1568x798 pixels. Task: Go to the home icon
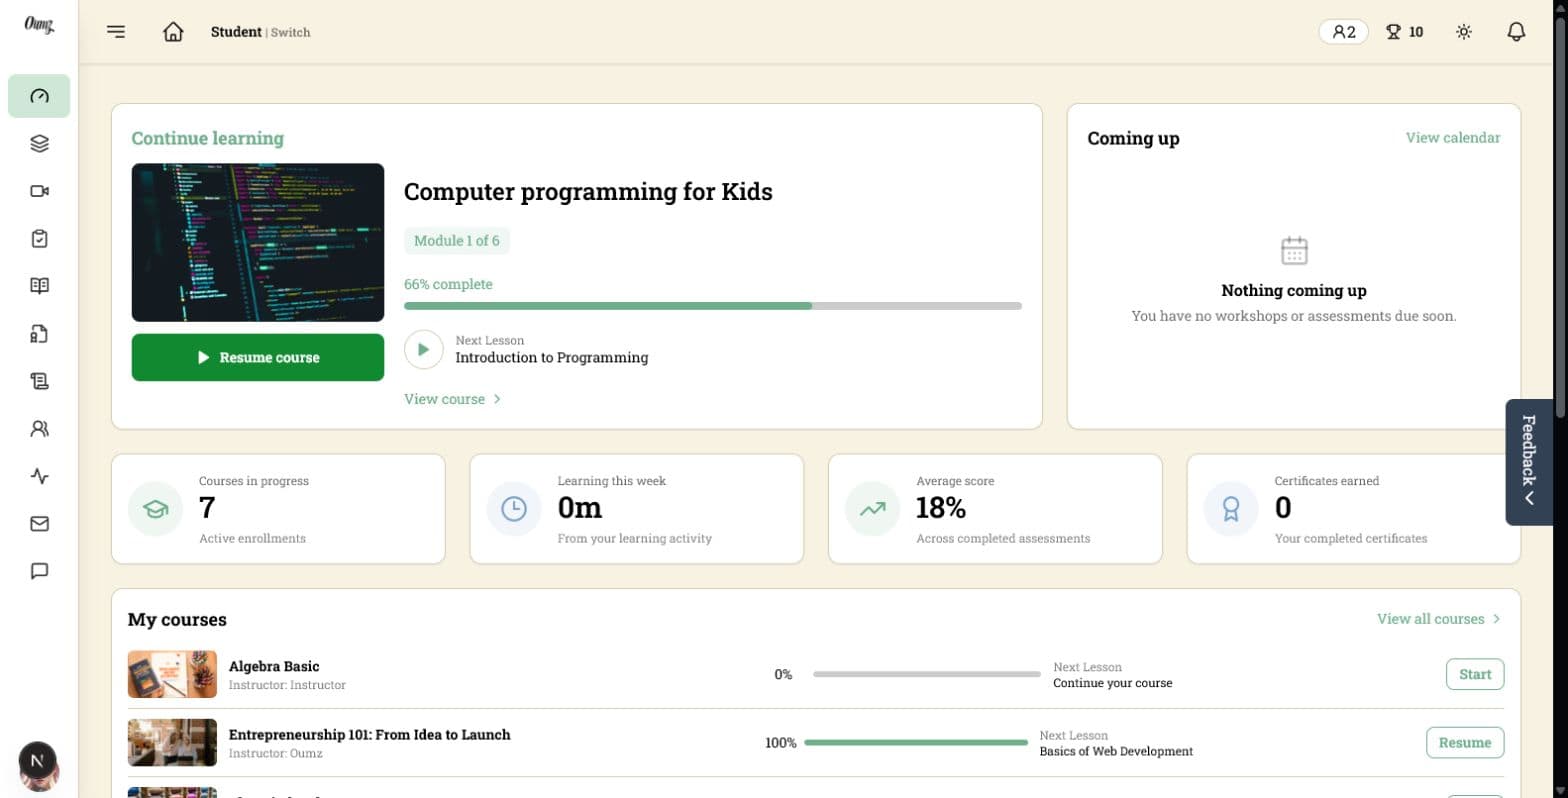[x=173, y=32]
